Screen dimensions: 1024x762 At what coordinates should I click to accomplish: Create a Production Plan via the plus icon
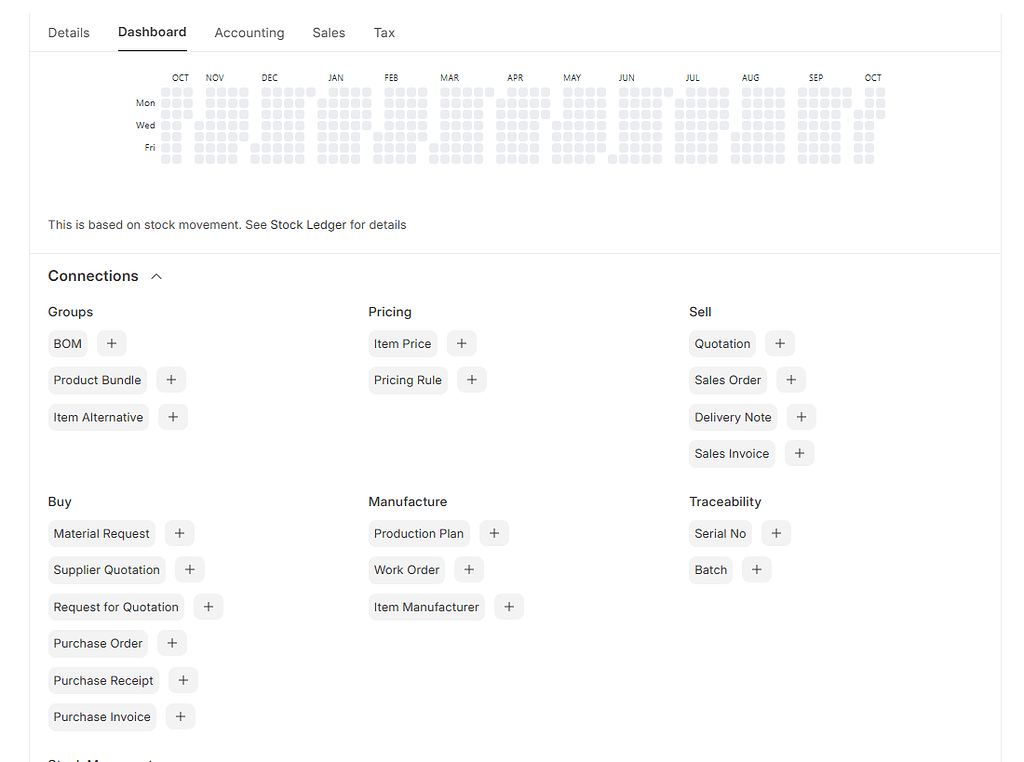pyautogui.click(x=494, y=533)
